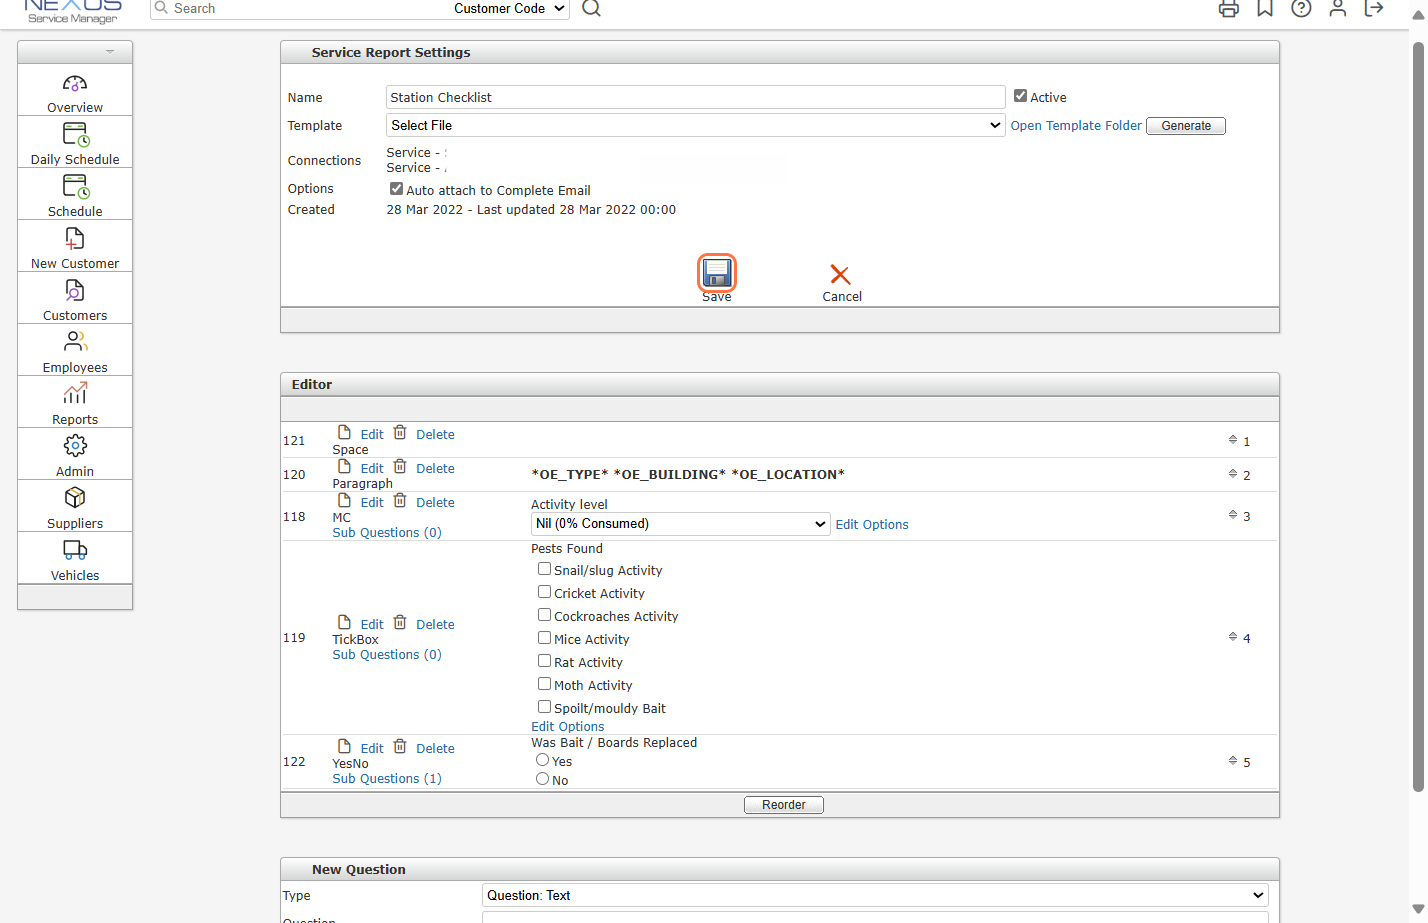Open Sub Questions (0) for row 119

pos(387,654)
